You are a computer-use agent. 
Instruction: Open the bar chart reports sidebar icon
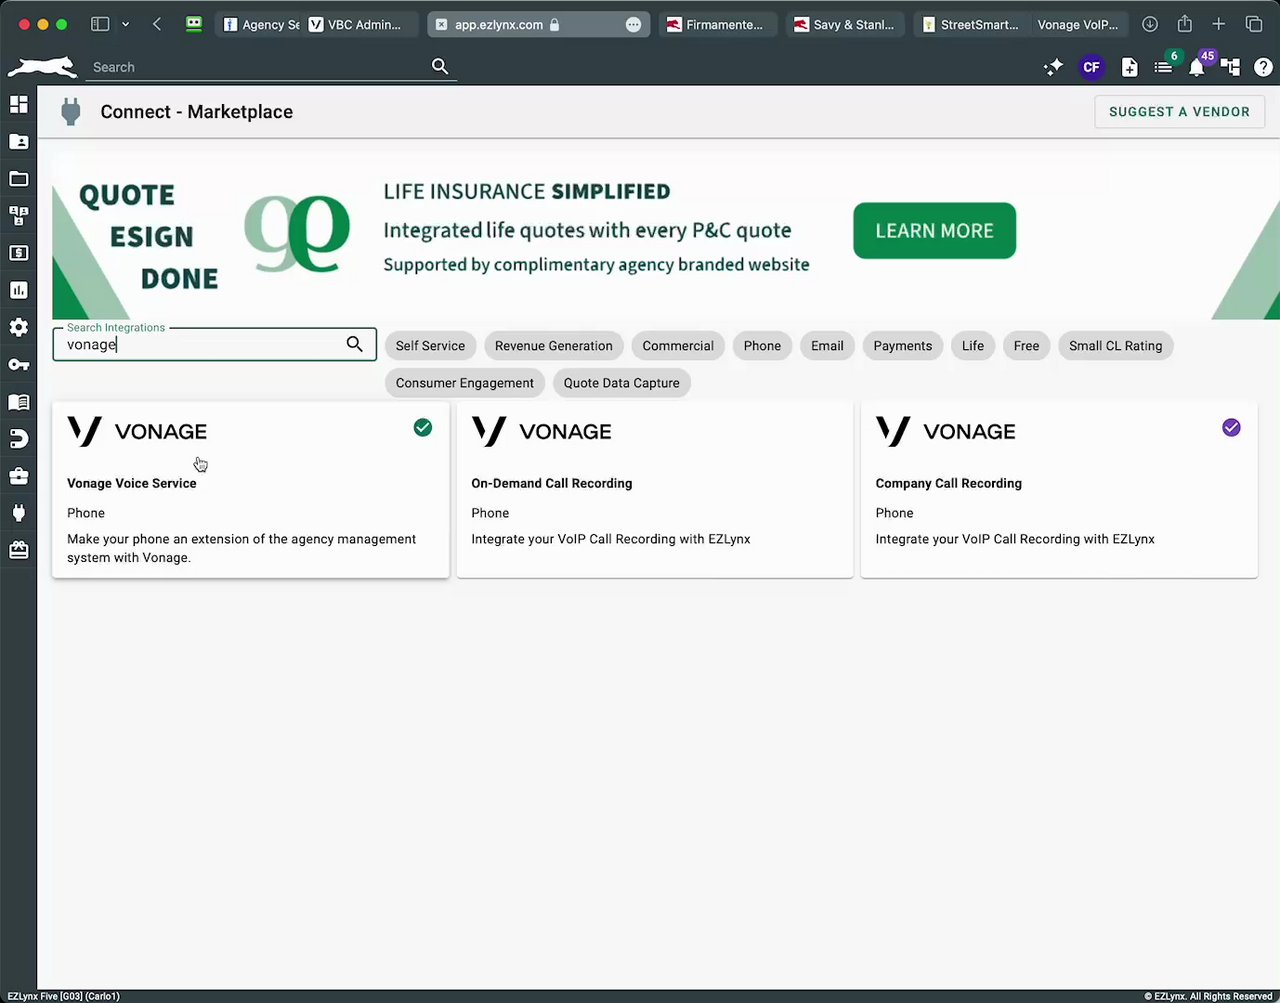18,290
